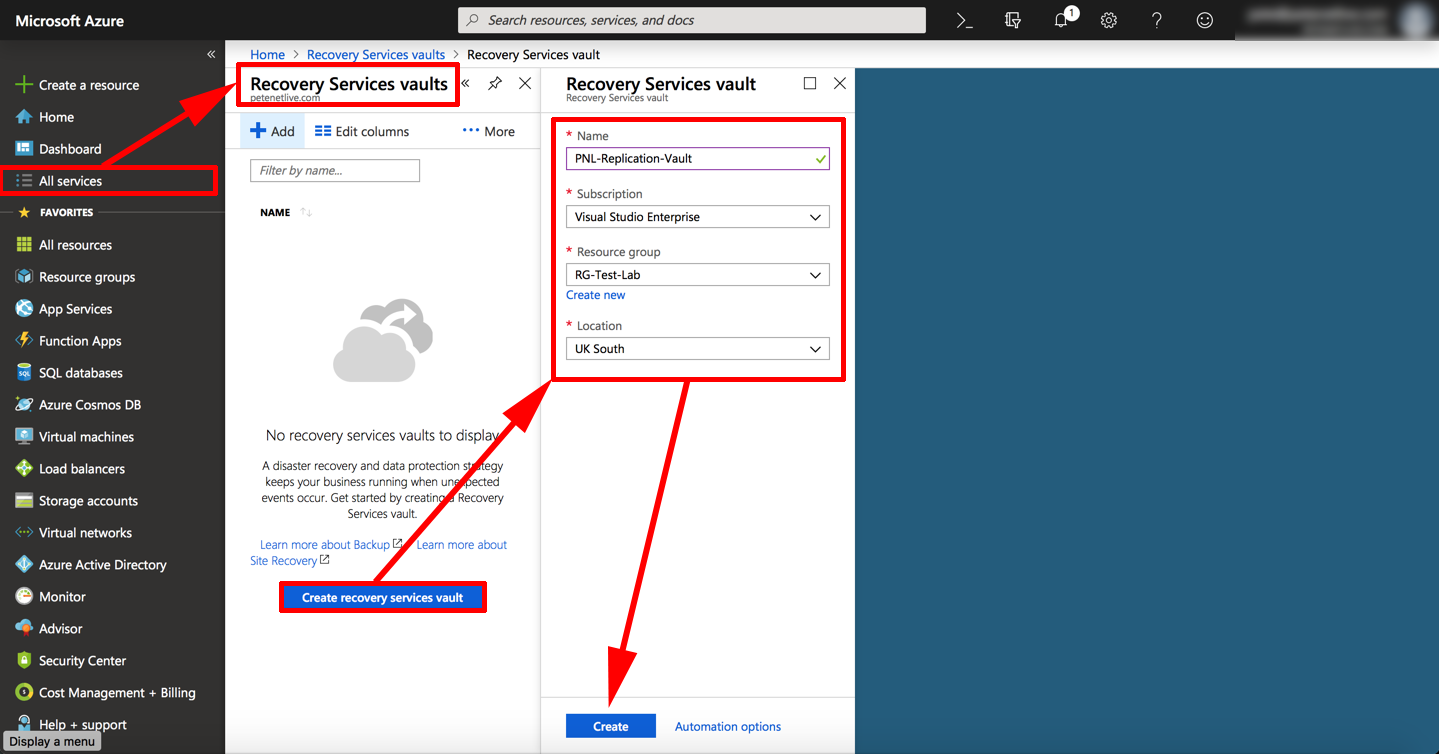Go to Home in sidebar

click(x=56, y=117)
